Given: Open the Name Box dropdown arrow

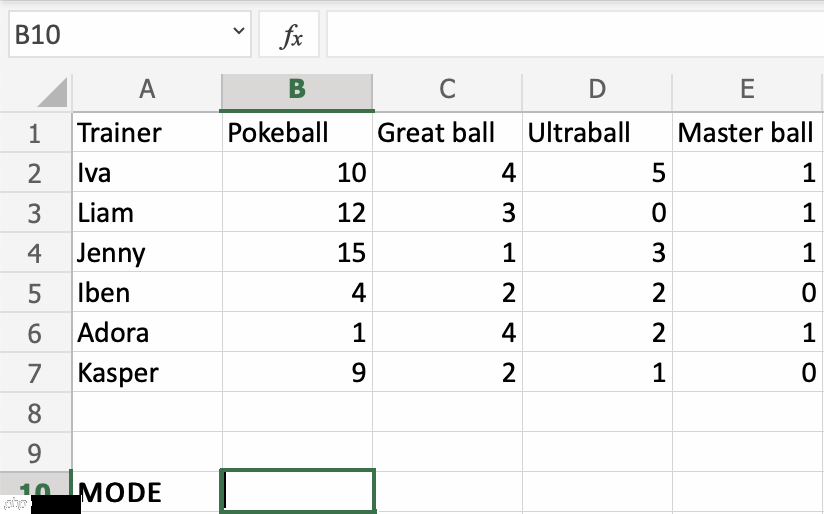Looking at the screenshot, I should pyautogui.click(x=239, y=31).
